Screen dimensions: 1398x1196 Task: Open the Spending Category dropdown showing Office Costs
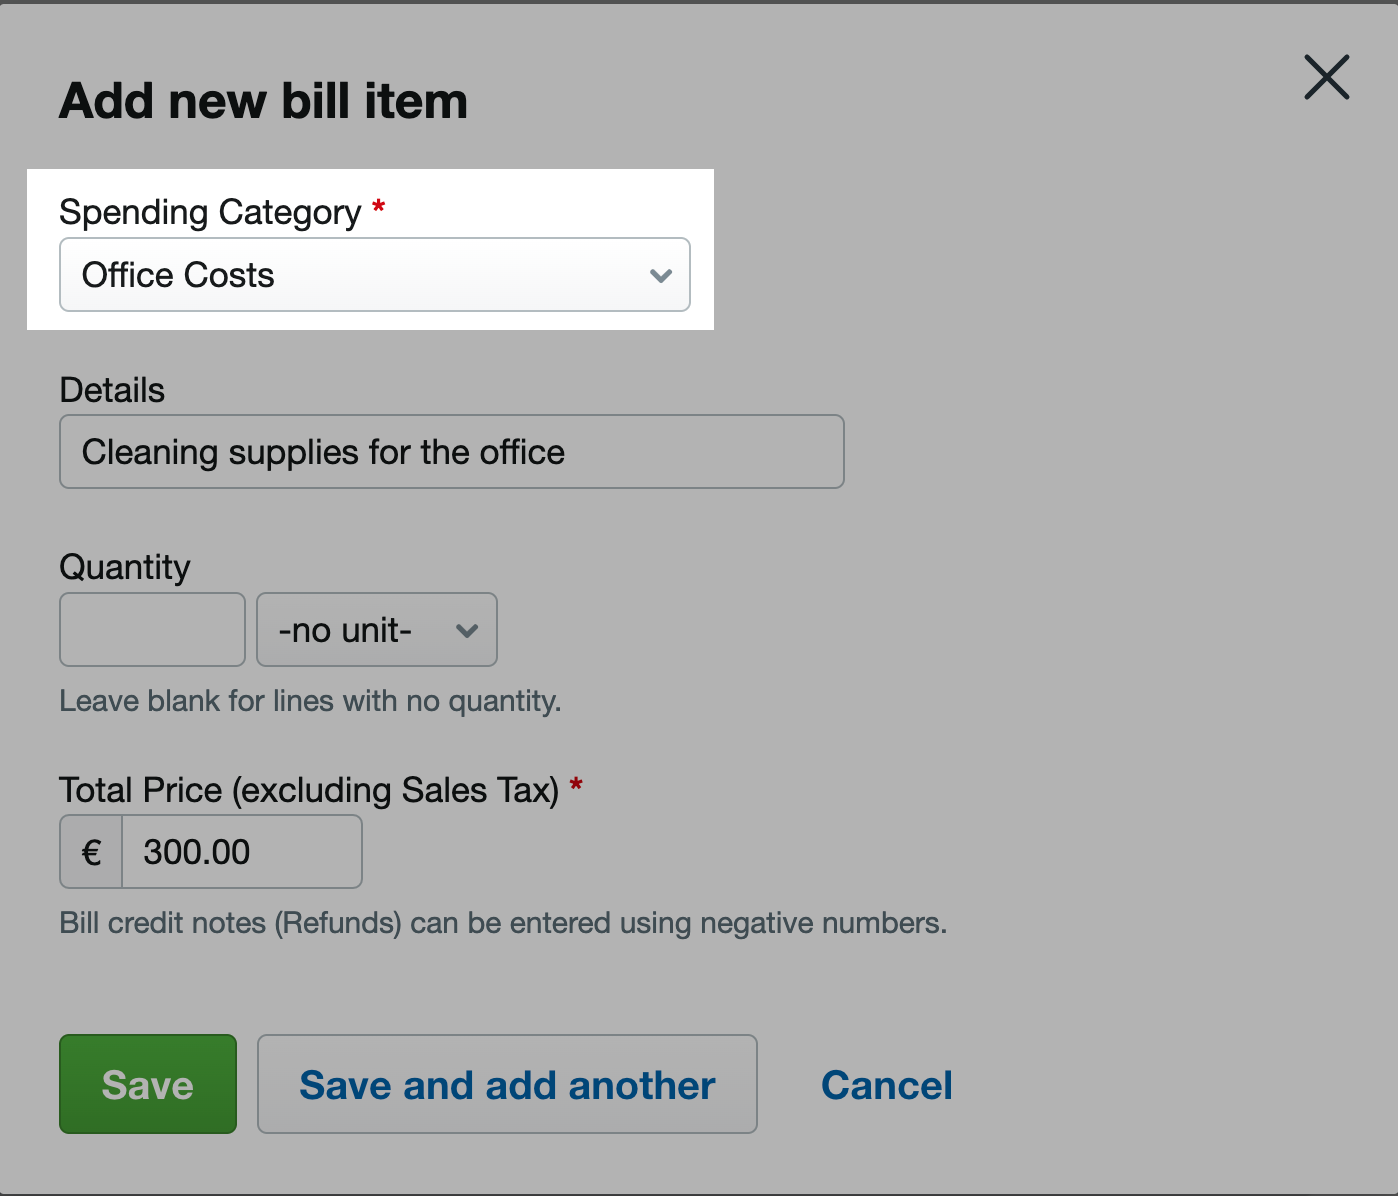[375, 275]
